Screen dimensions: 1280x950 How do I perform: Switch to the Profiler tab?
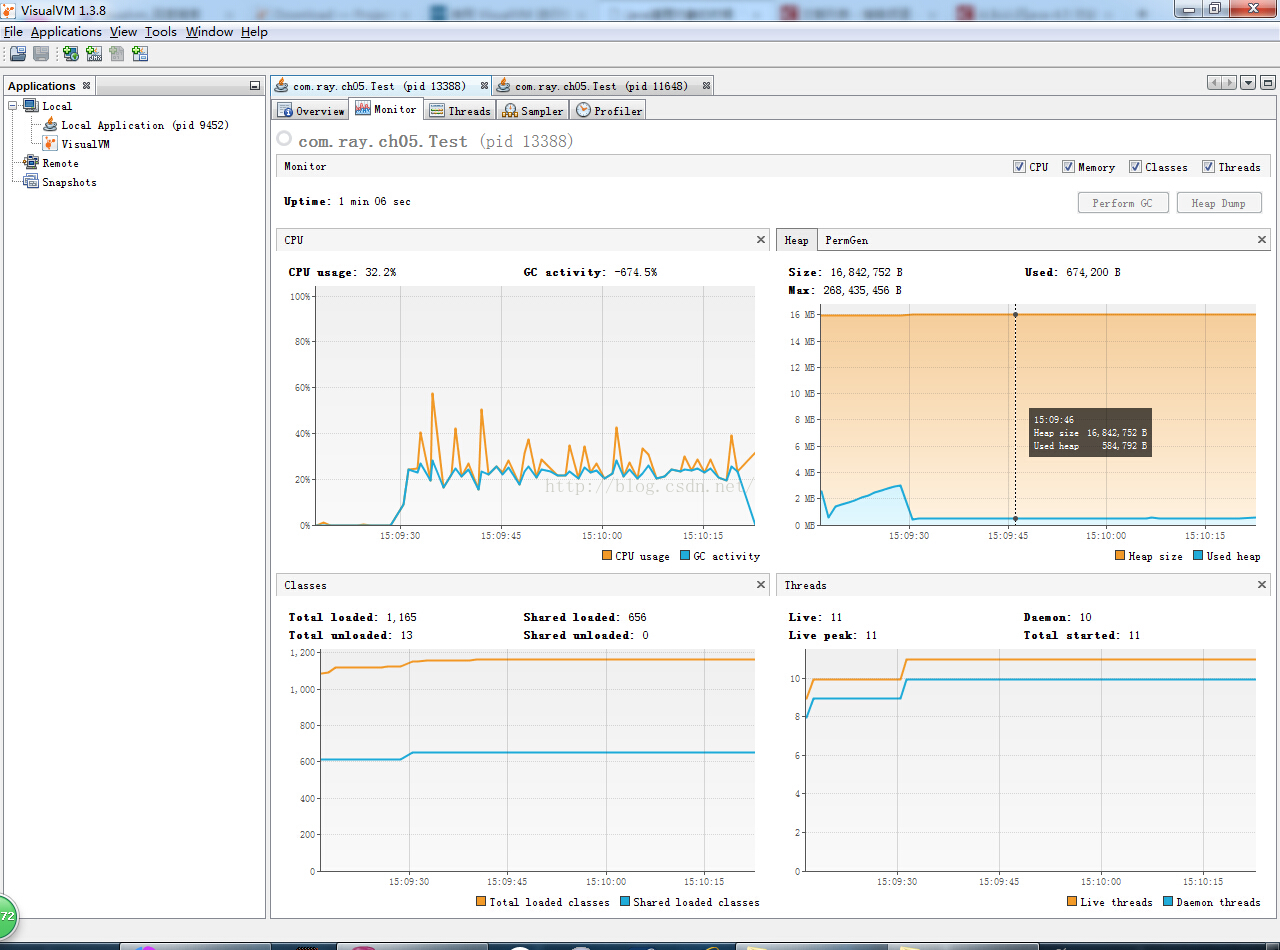coord(609,110)
